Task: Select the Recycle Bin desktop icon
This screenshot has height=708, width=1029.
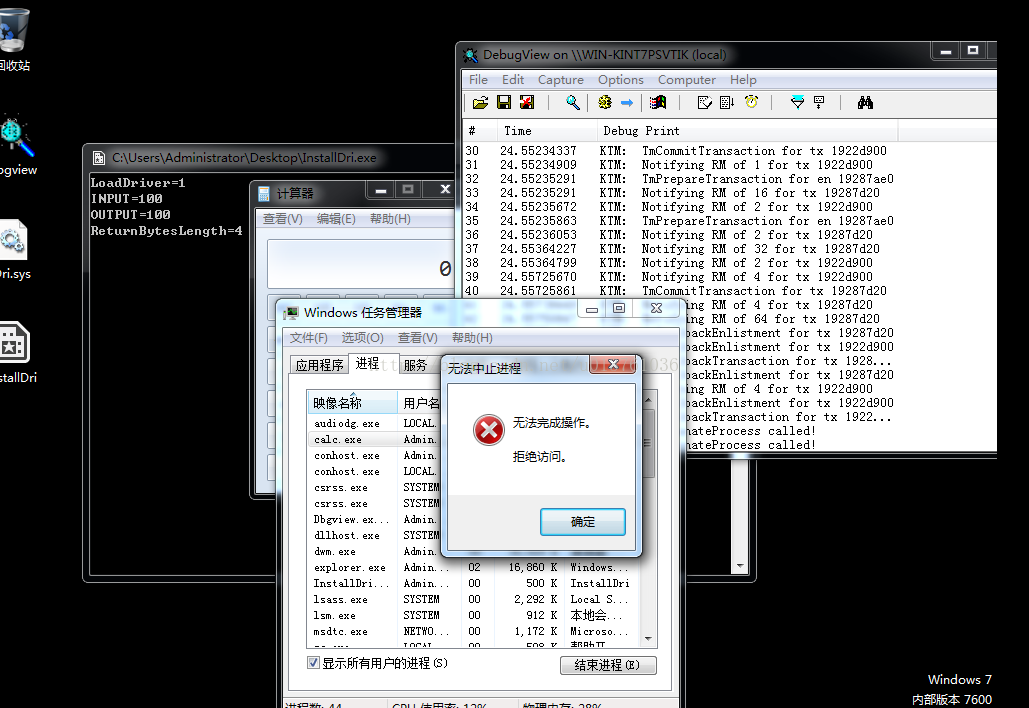Action: 14,38
